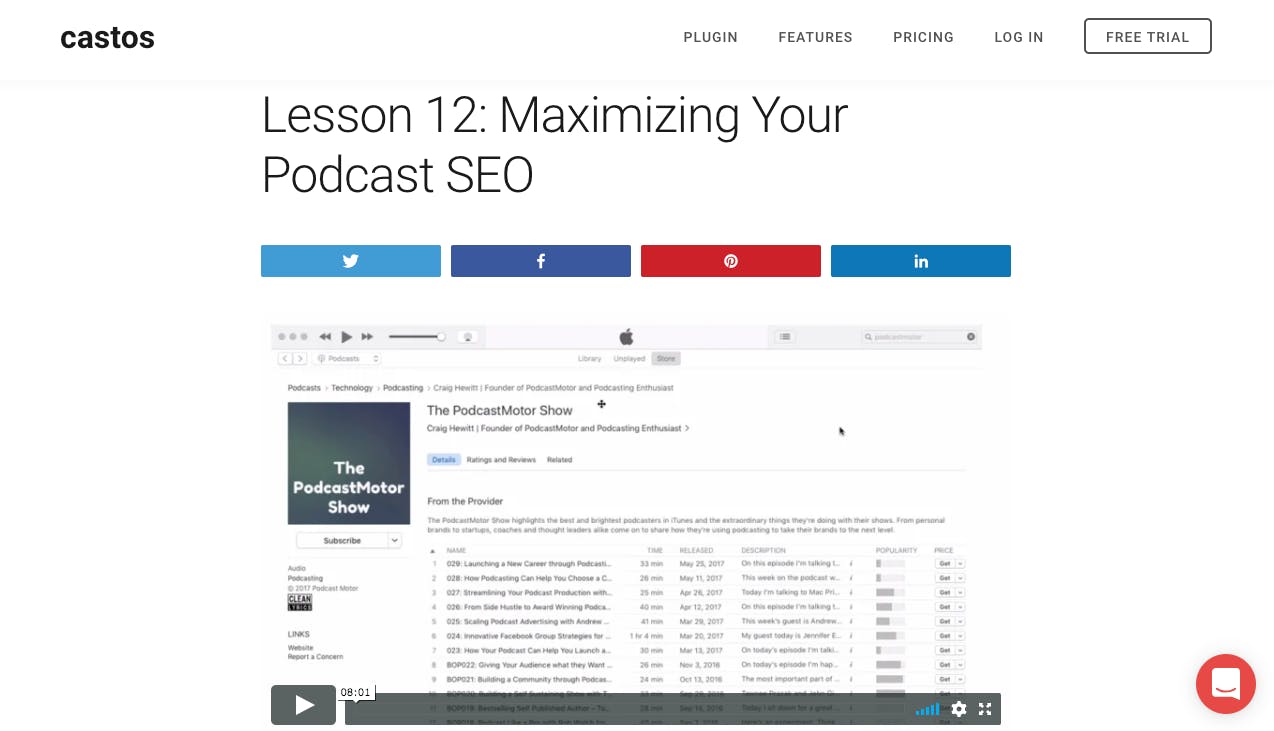Open the video settings gear
This screenshot has height=731, width=1274.
click(x=959, y=709)
